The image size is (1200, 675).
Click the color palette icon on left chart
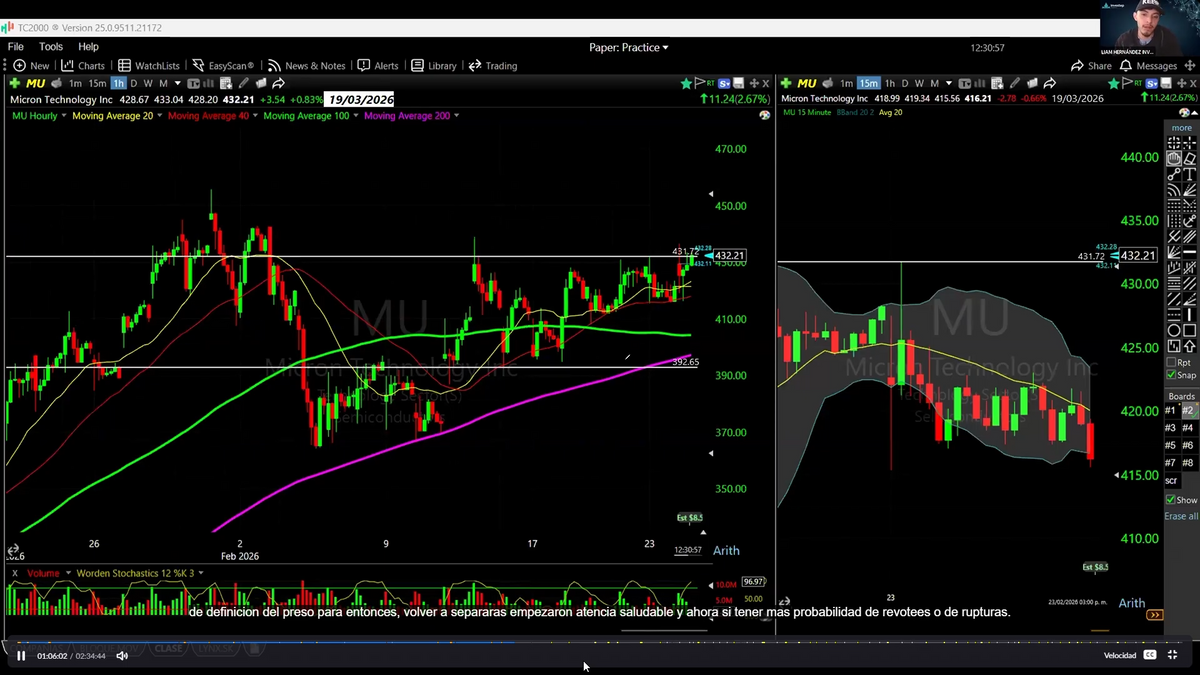pos(765,116)
